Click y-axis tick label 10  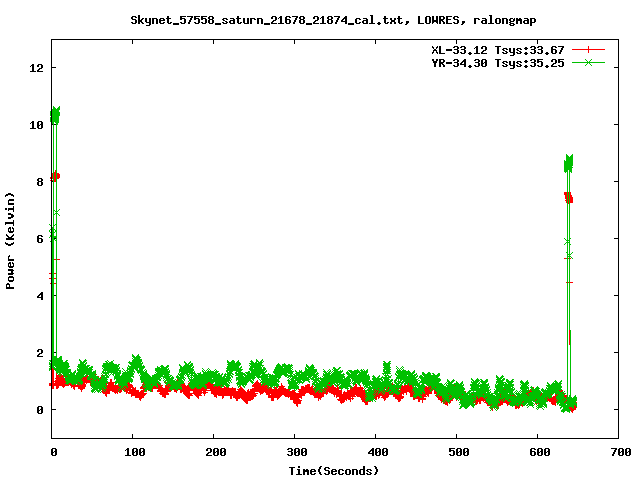pos(37,125)
